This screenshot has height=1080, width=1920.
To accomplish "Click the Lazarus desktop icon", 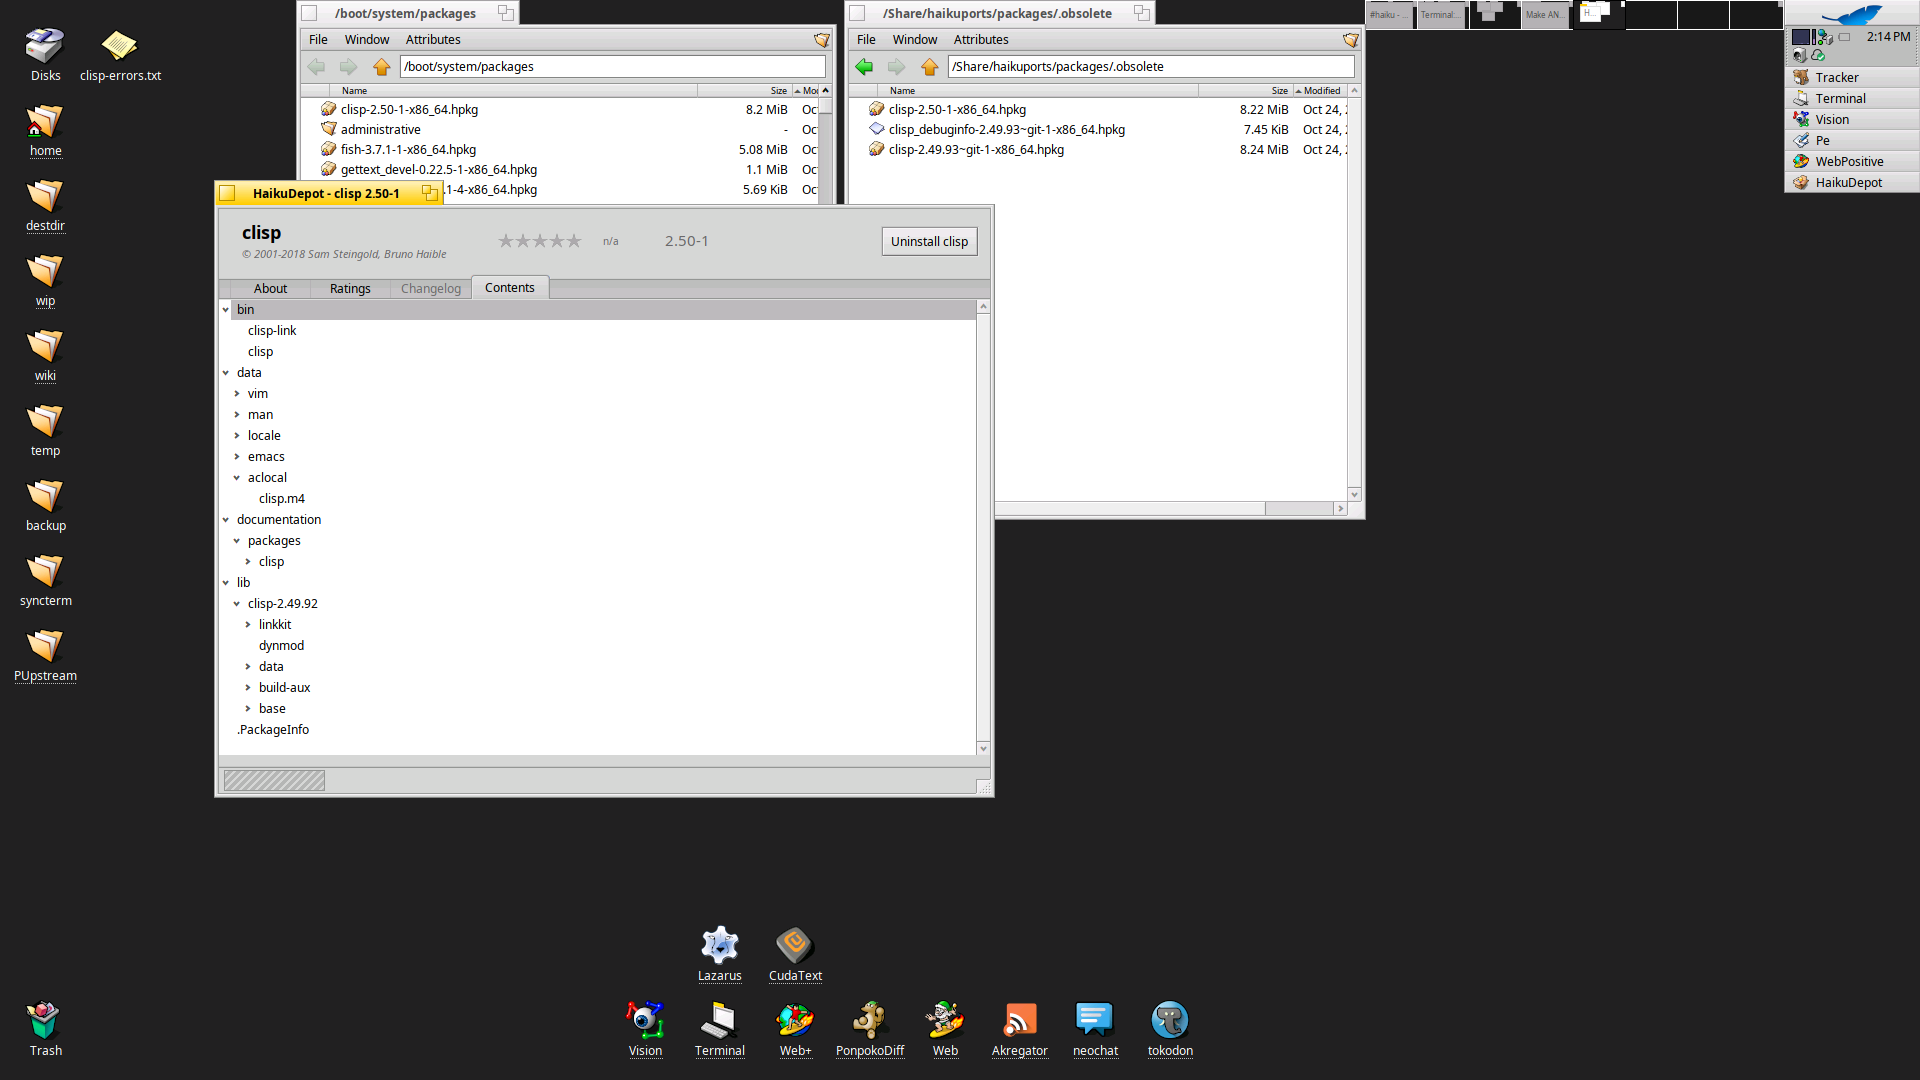I will (x=719, y=946).
